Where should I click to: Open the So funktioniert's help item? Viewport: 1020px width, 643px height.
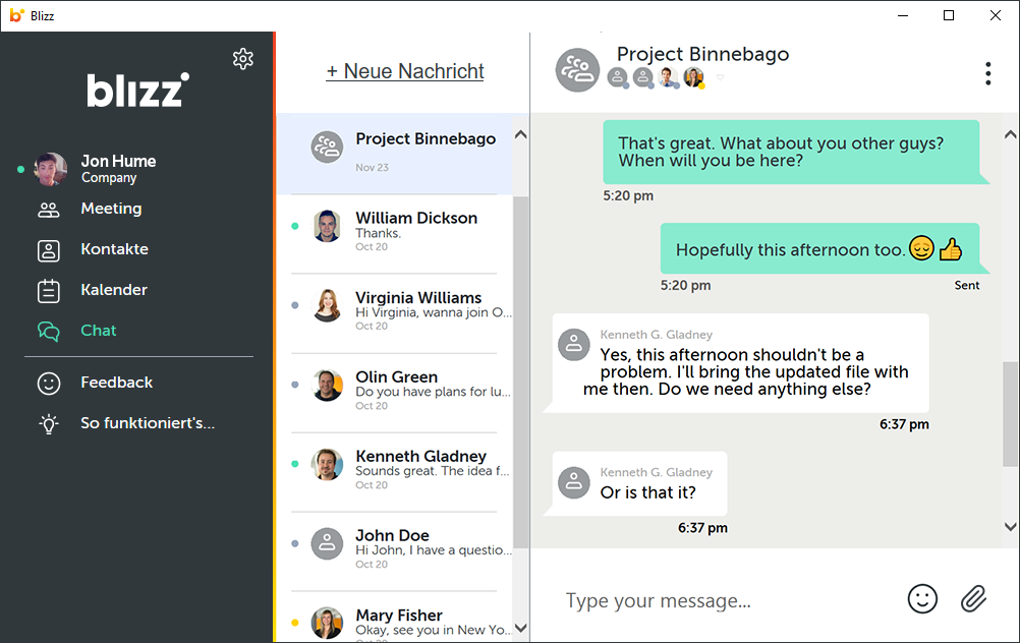[x=147, y=423]
